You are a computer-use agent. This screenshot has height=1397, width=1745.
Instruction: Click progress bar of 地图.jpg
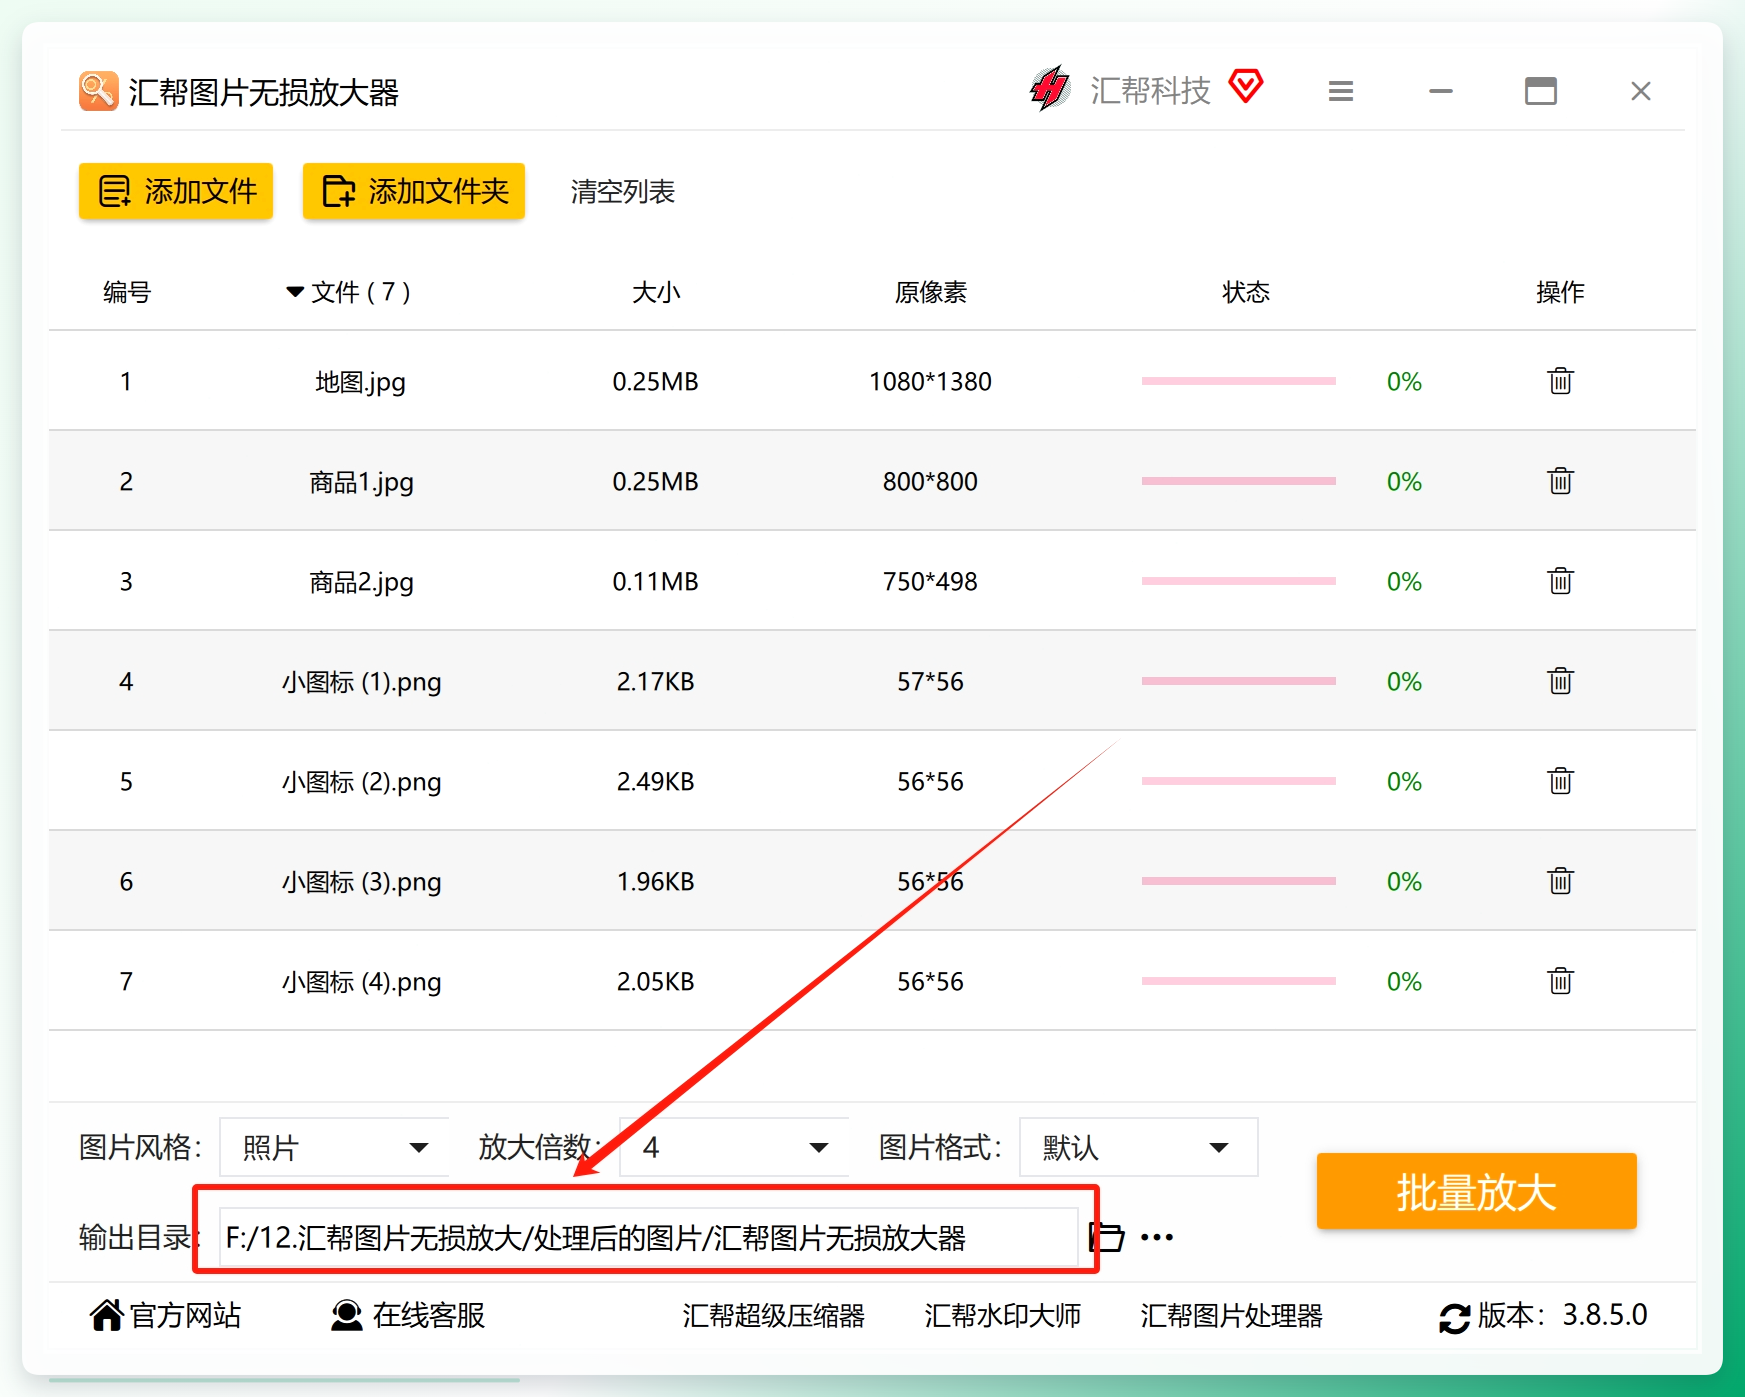click(x=1239, y=381)
